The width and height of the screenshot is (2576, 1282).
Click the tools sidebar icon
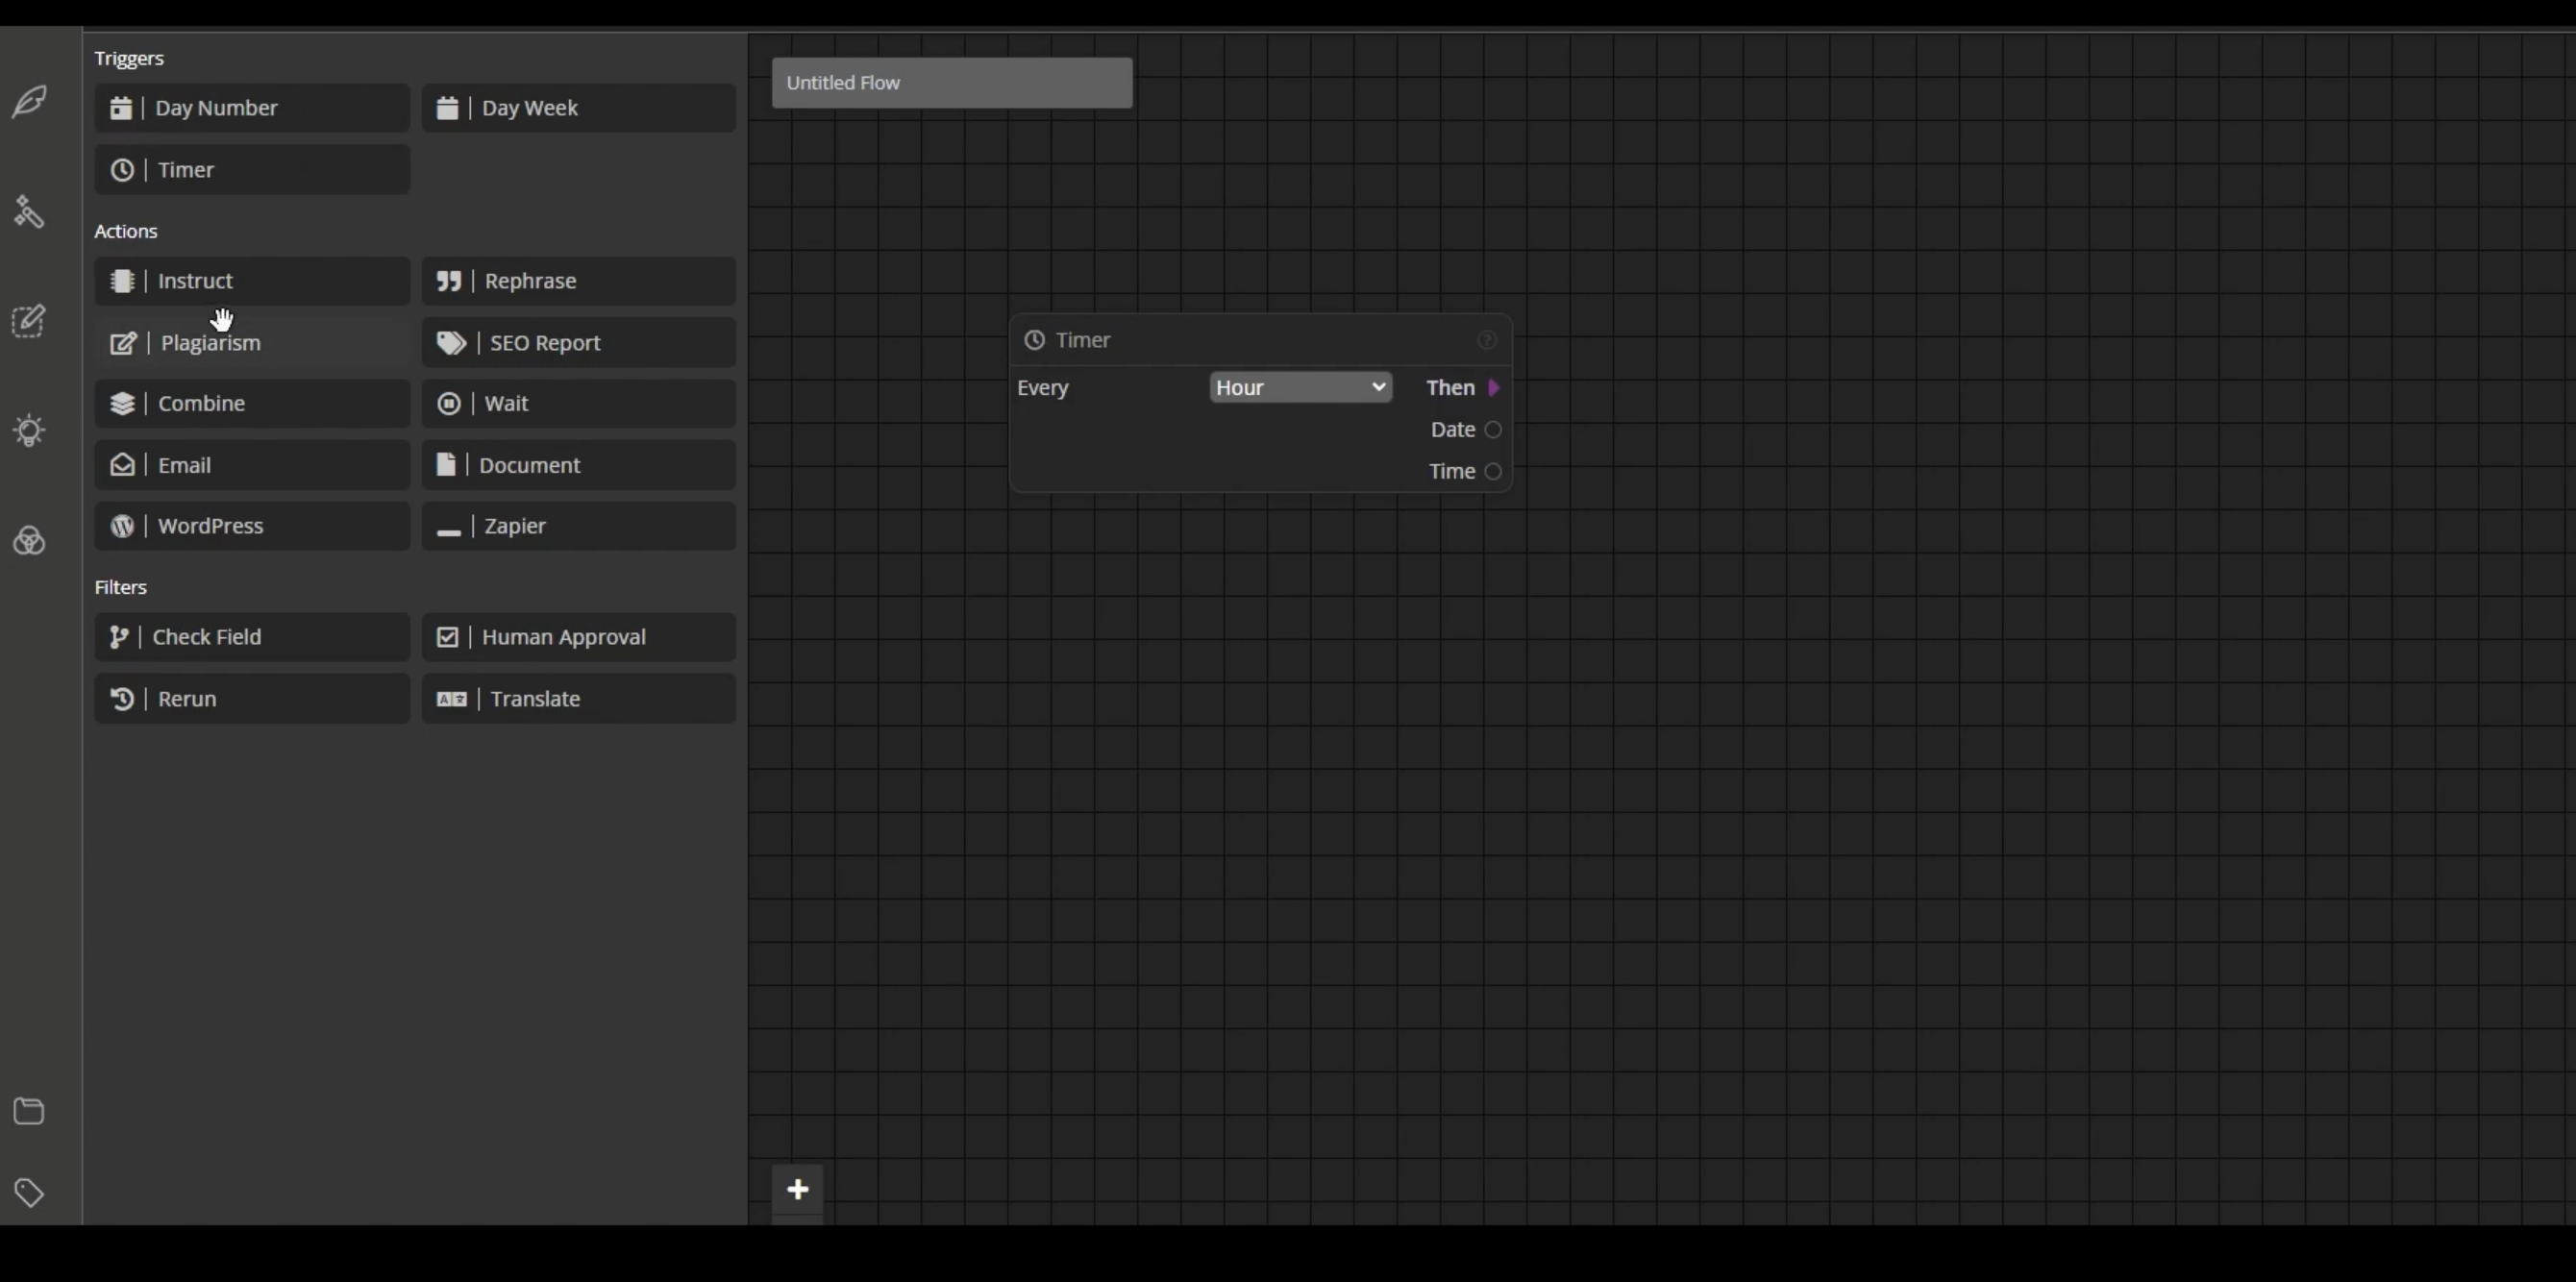[x=29, y=211]
